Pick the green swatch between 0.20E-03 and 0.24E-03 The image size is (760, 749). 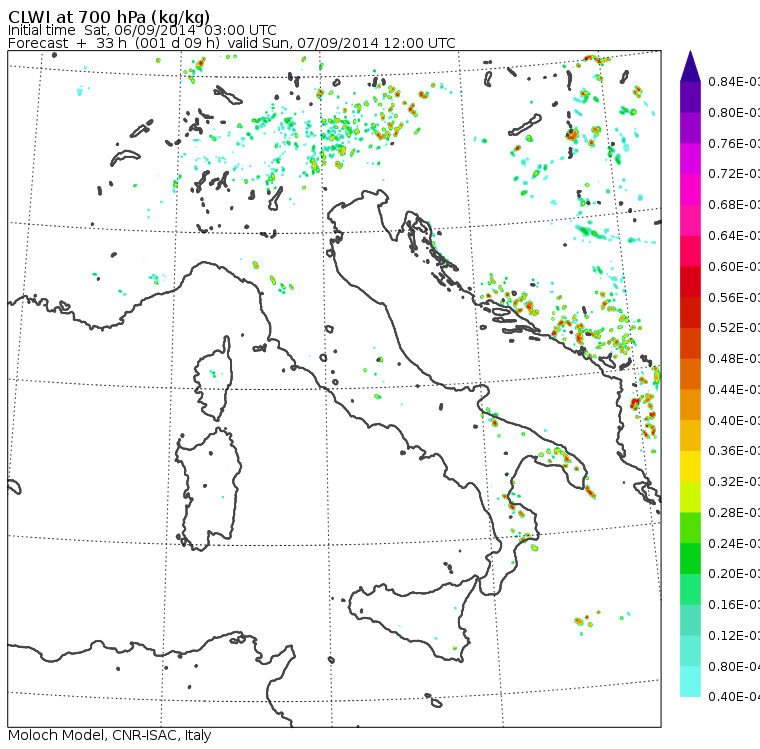690,559
